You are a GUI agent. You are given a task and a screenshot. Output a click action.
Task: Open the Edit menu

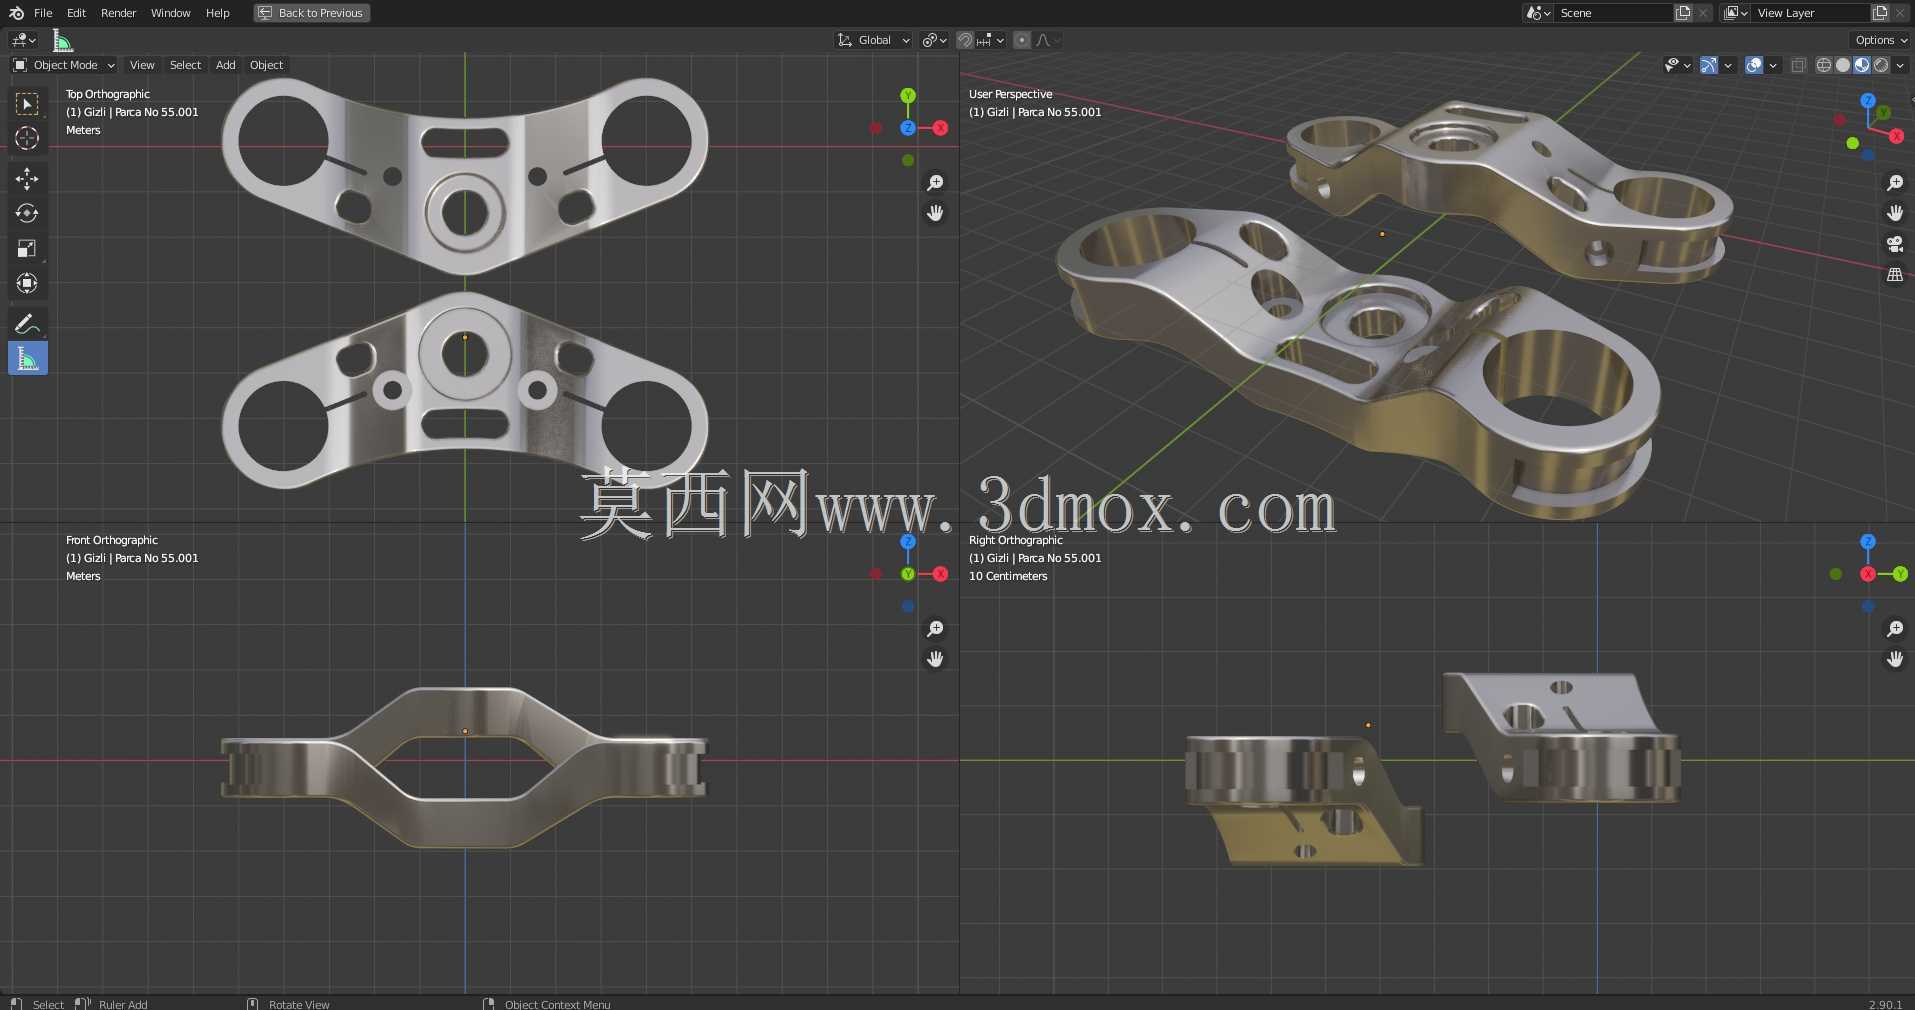click(x=76, y=13)
